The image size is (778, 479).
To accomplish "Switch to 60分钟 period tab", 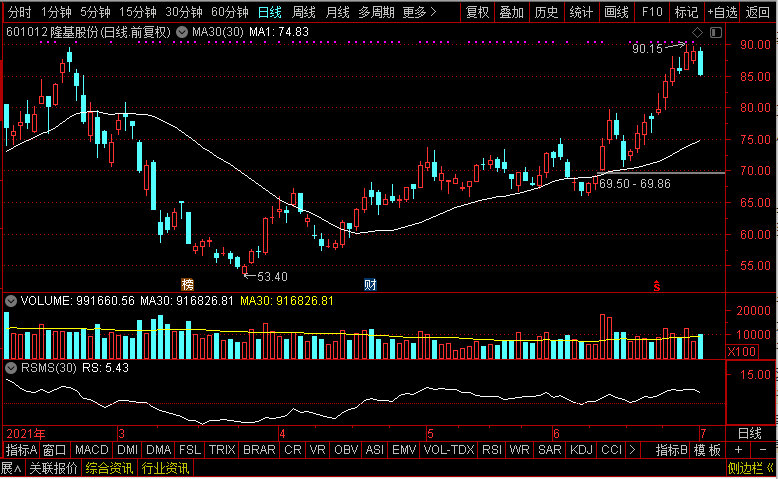I will point(230,12).
